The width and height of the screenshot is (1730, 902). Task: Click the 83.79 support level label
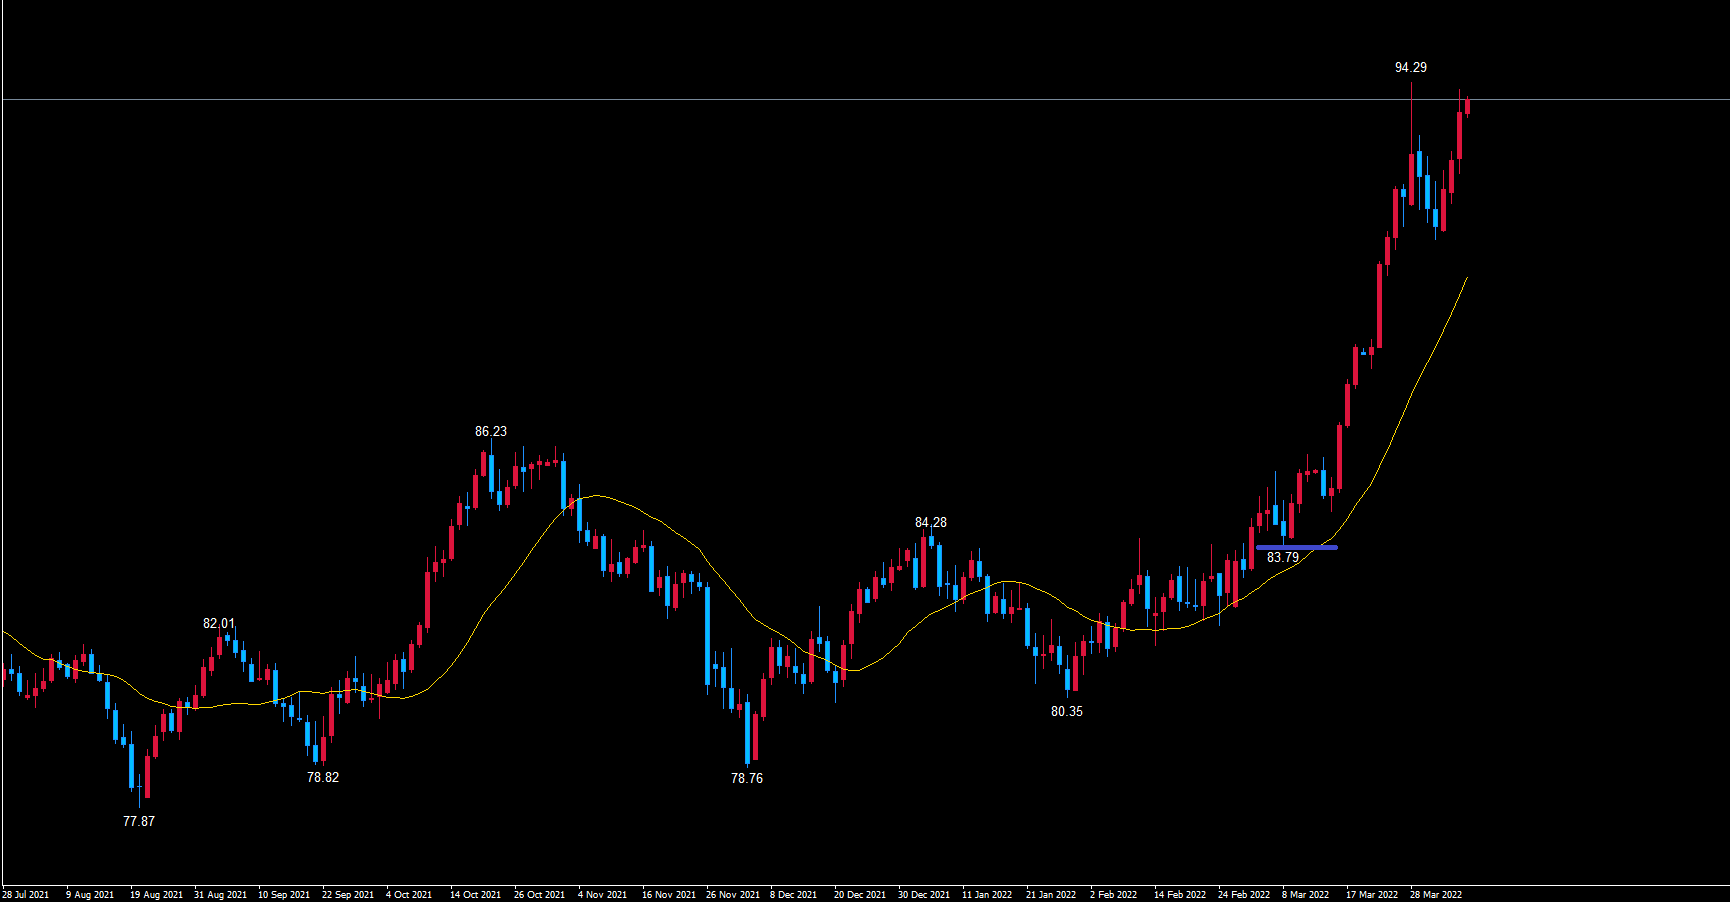pyautogui.click(x=1283, y=558)
